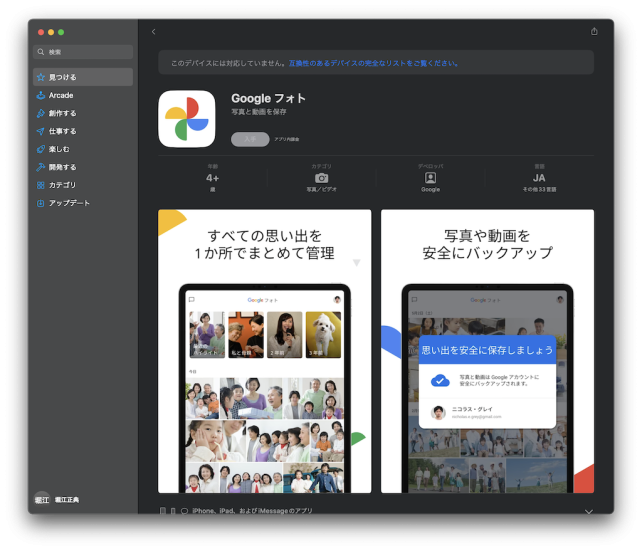The width and height of the screenshot is (642, 551).
Task: Click the アップデート label in the sidebar
Action: click(x=69, y=203)
